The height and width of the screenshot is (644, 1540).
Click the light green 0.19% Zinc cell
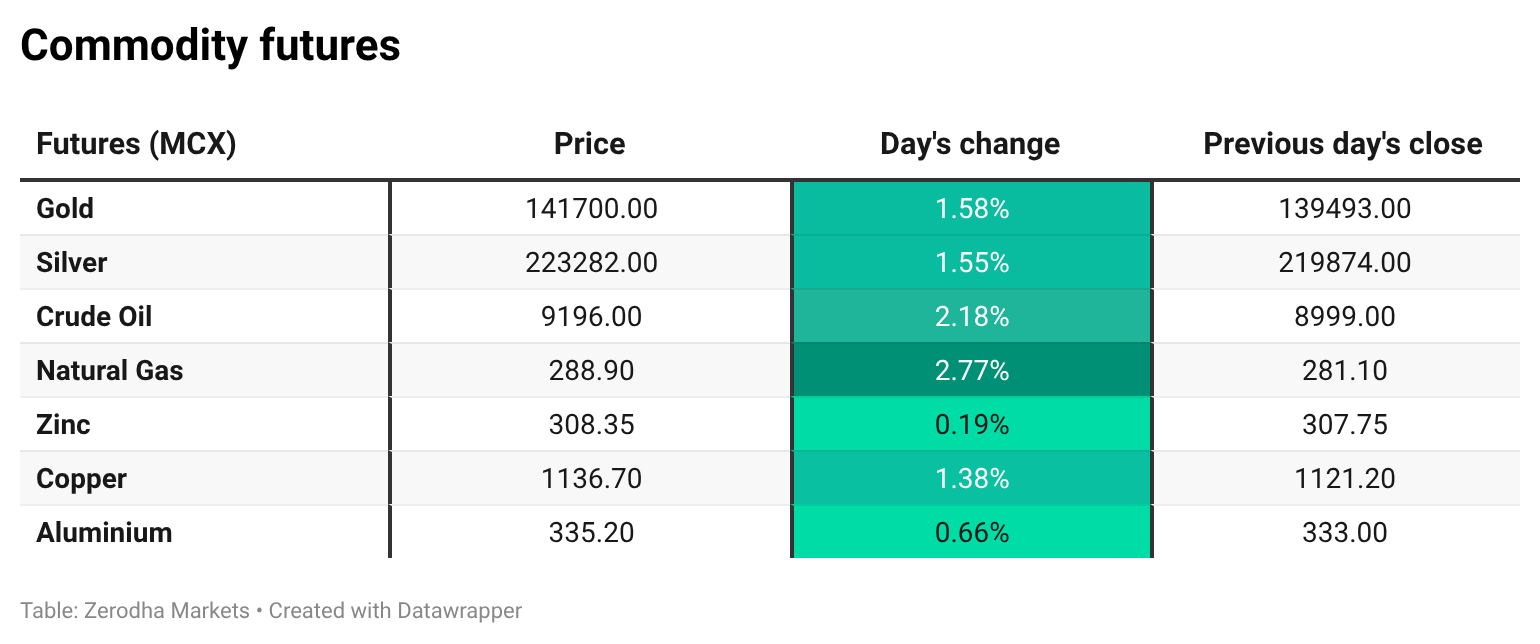point(972,425)
